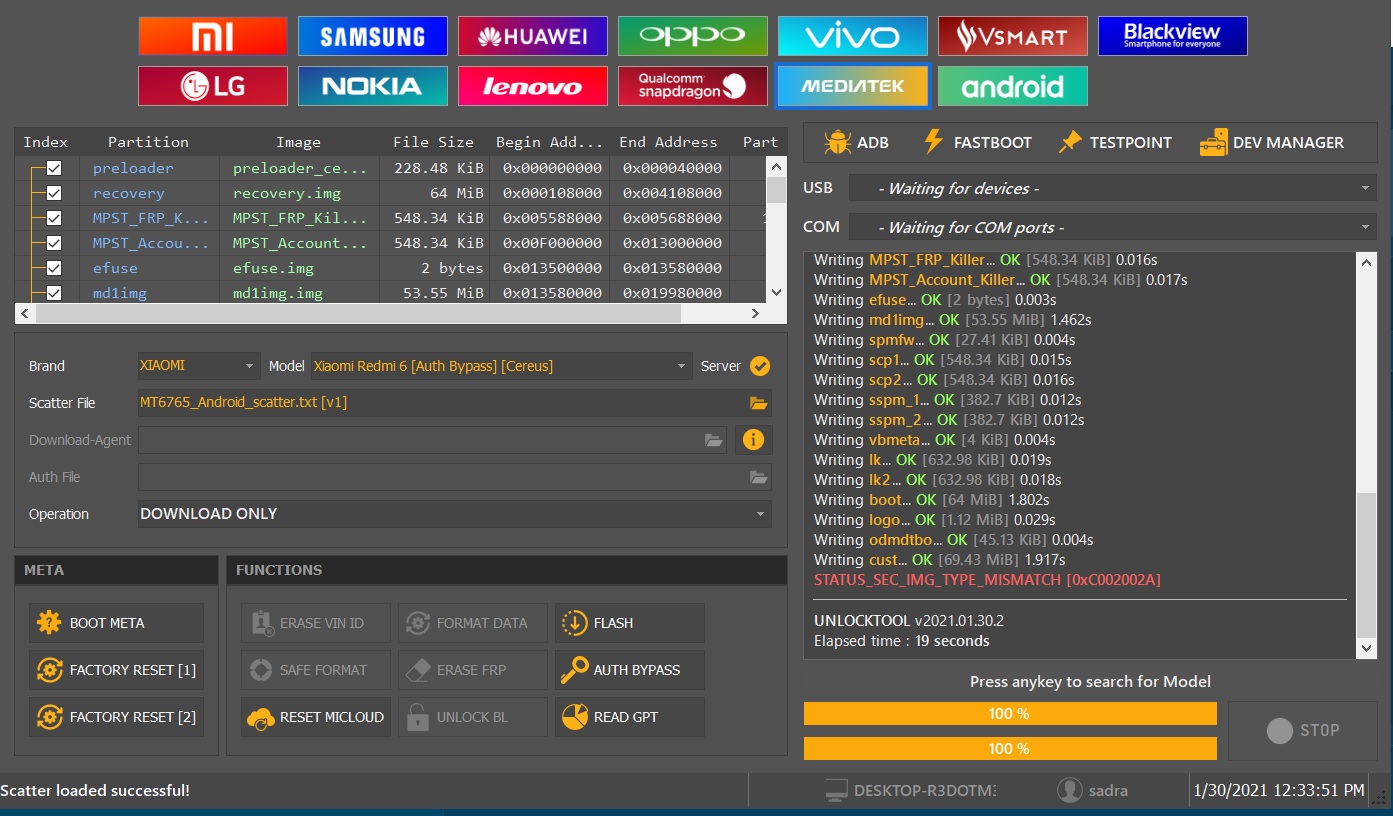The height and width of the screenshot is (816, 1393).
Task: Click the STOP button
Action: 1303,731
